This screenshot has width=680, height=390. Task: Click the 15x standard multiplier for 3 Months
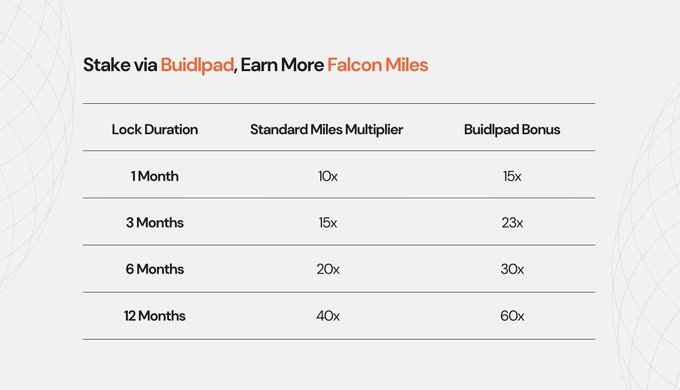point(328,223)
